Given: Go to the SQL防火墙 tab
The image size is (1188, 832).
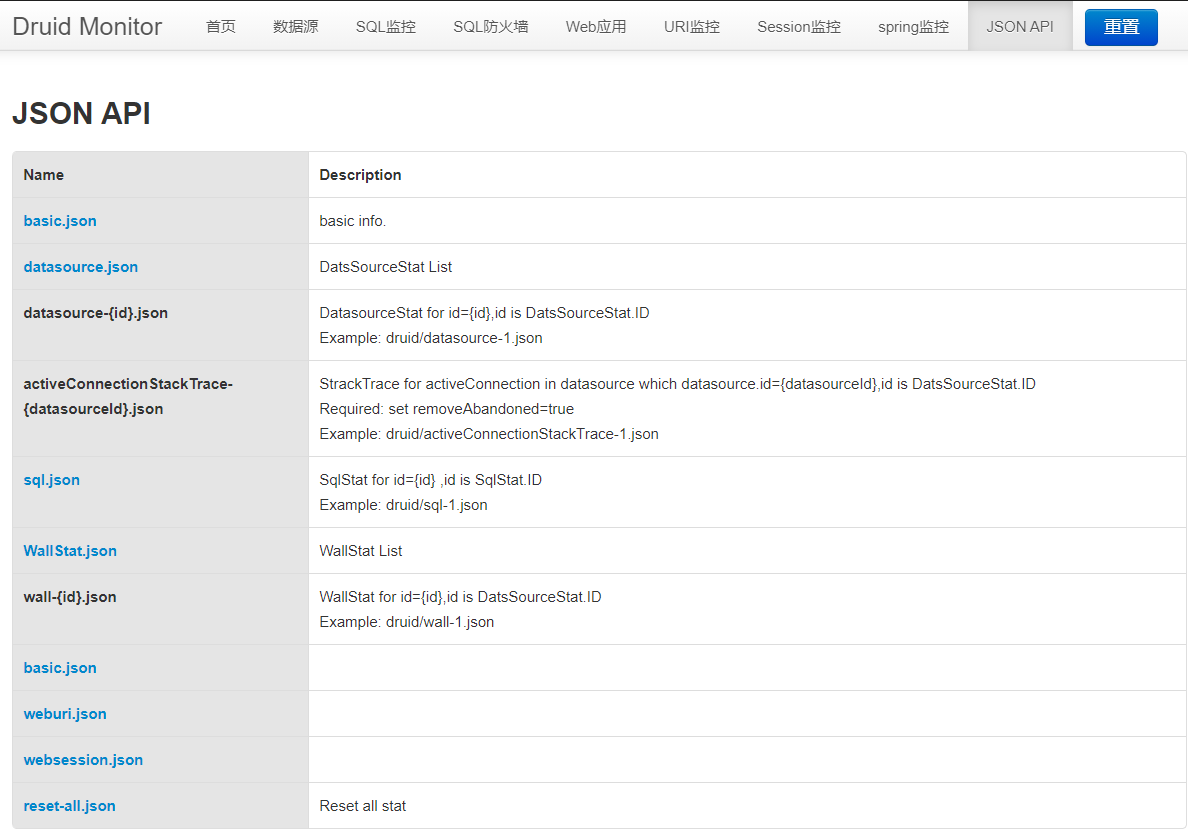Looking at the screenshot, I should (491, 27).
